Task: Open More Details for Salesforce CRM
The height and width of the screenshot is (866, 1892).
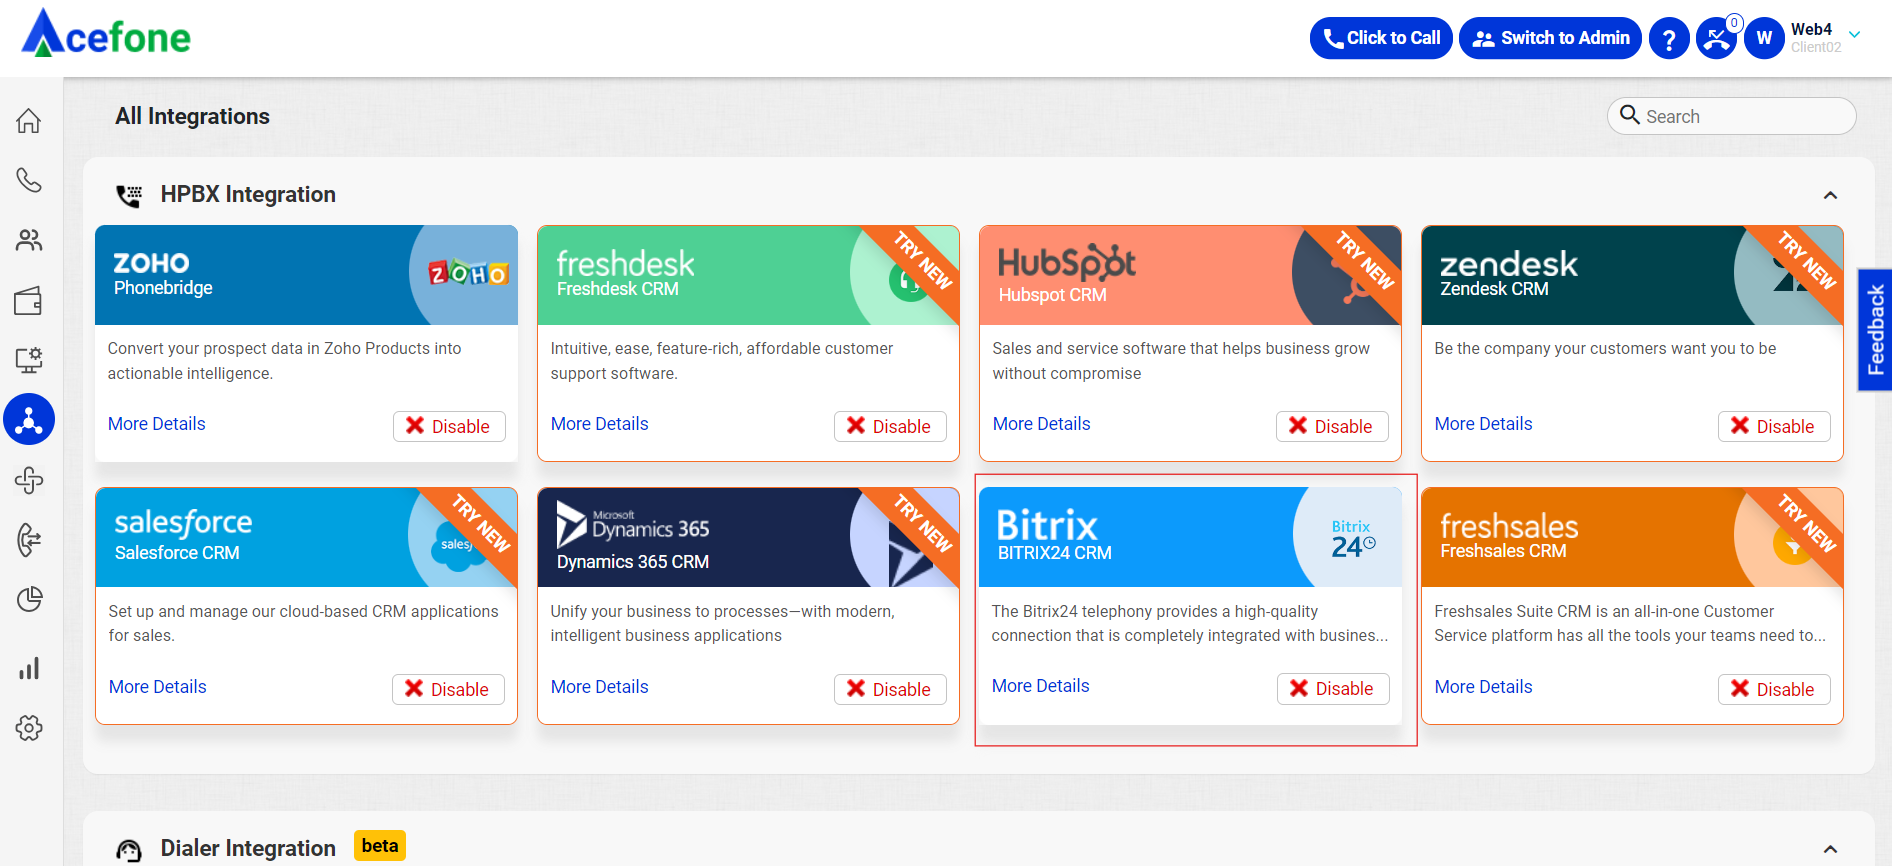Action: 158,687
